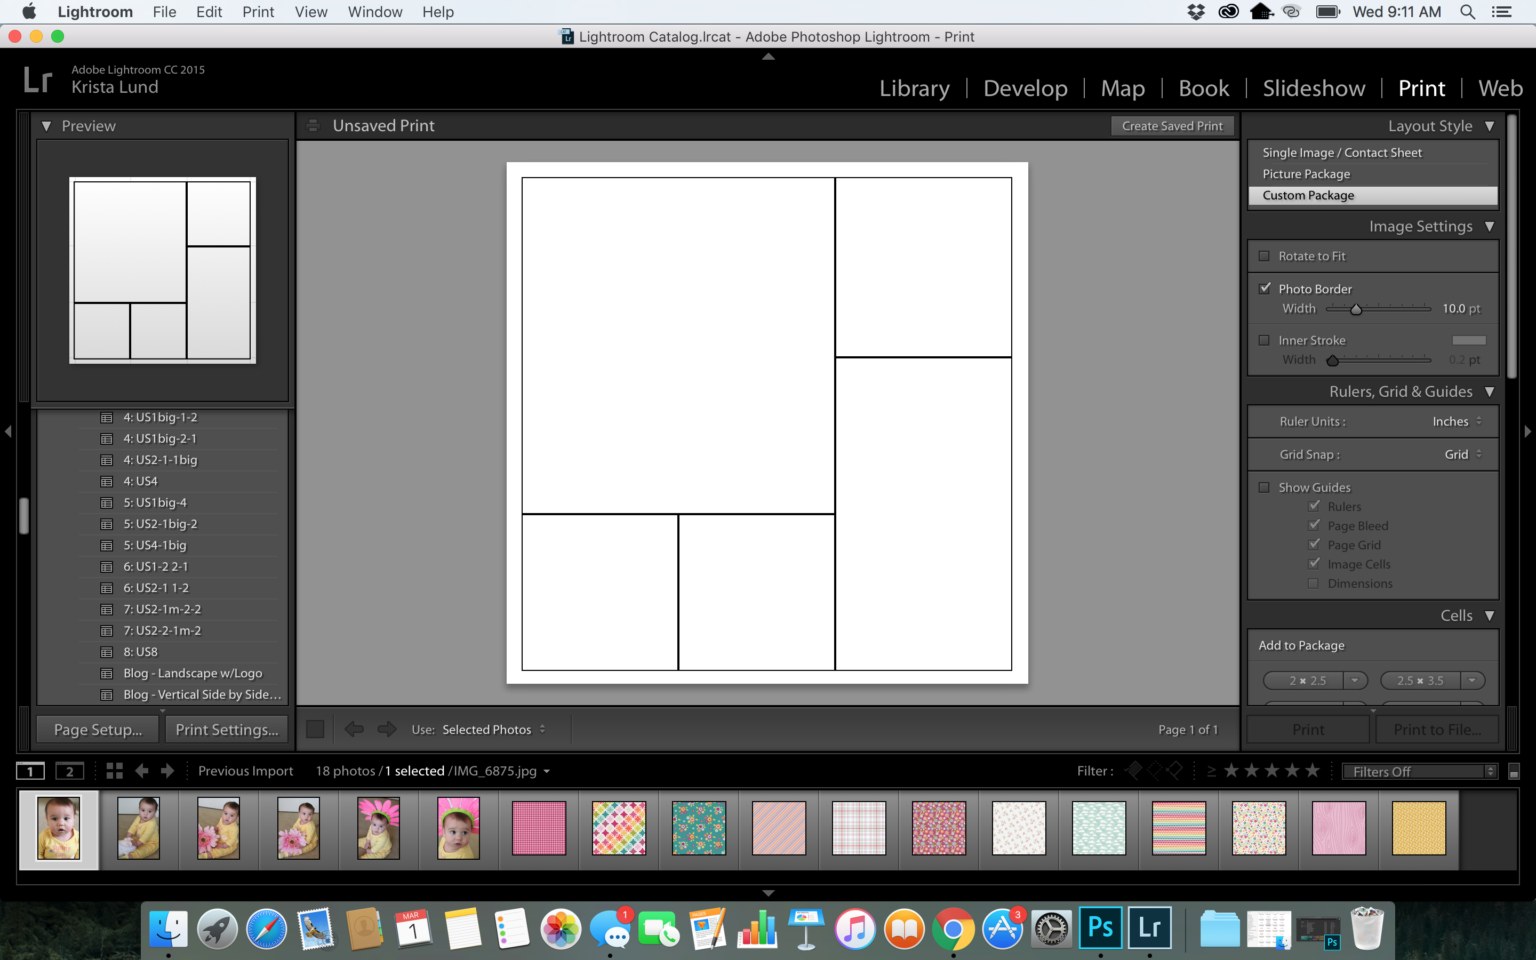The width and height of the screenshot is (1536, 960).
Task: Enable the Dimensions guide checkbox
Action: click(x=1313, y=583)
